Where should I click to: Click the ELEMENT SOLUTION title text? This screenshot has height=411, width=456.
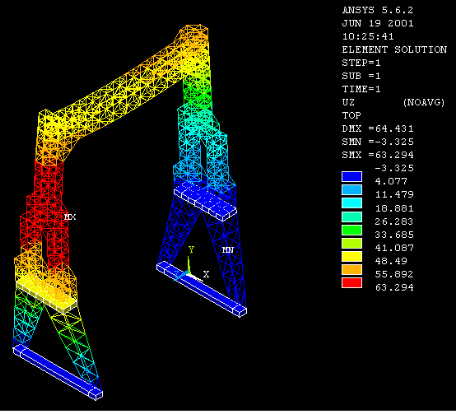point(394,50)
